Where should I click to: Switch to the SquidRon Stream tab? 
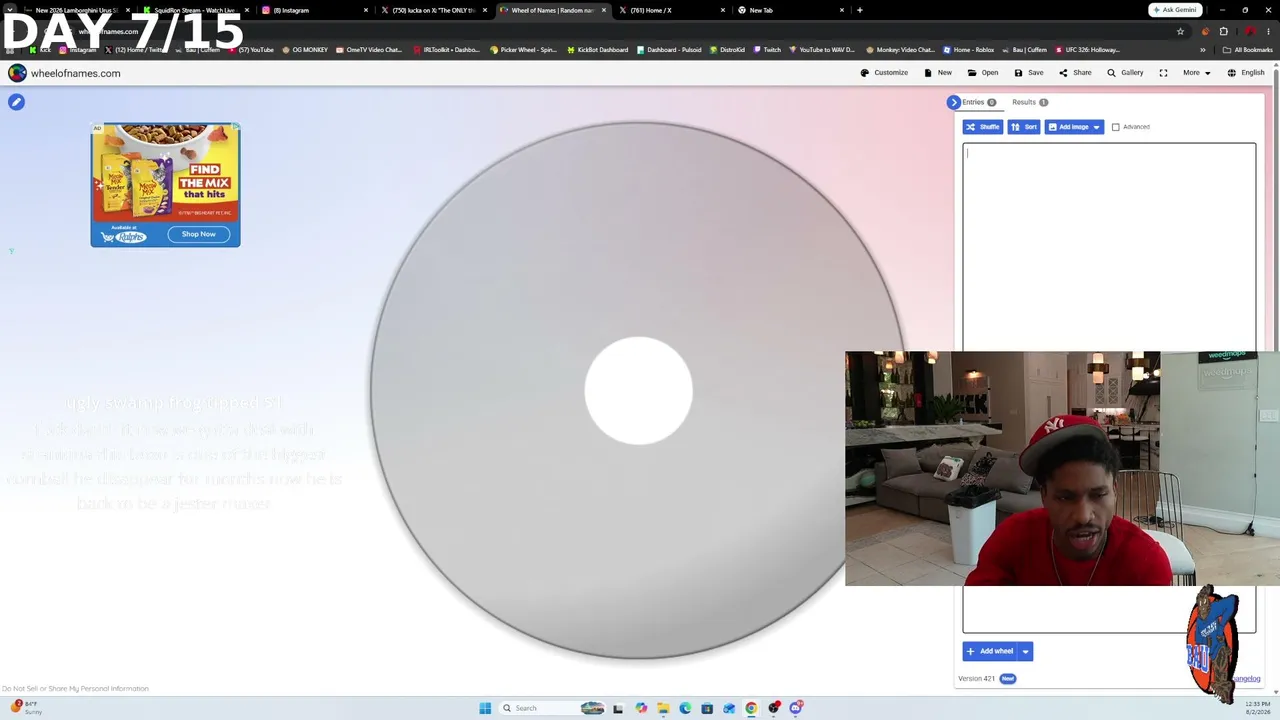pos(194,10)
